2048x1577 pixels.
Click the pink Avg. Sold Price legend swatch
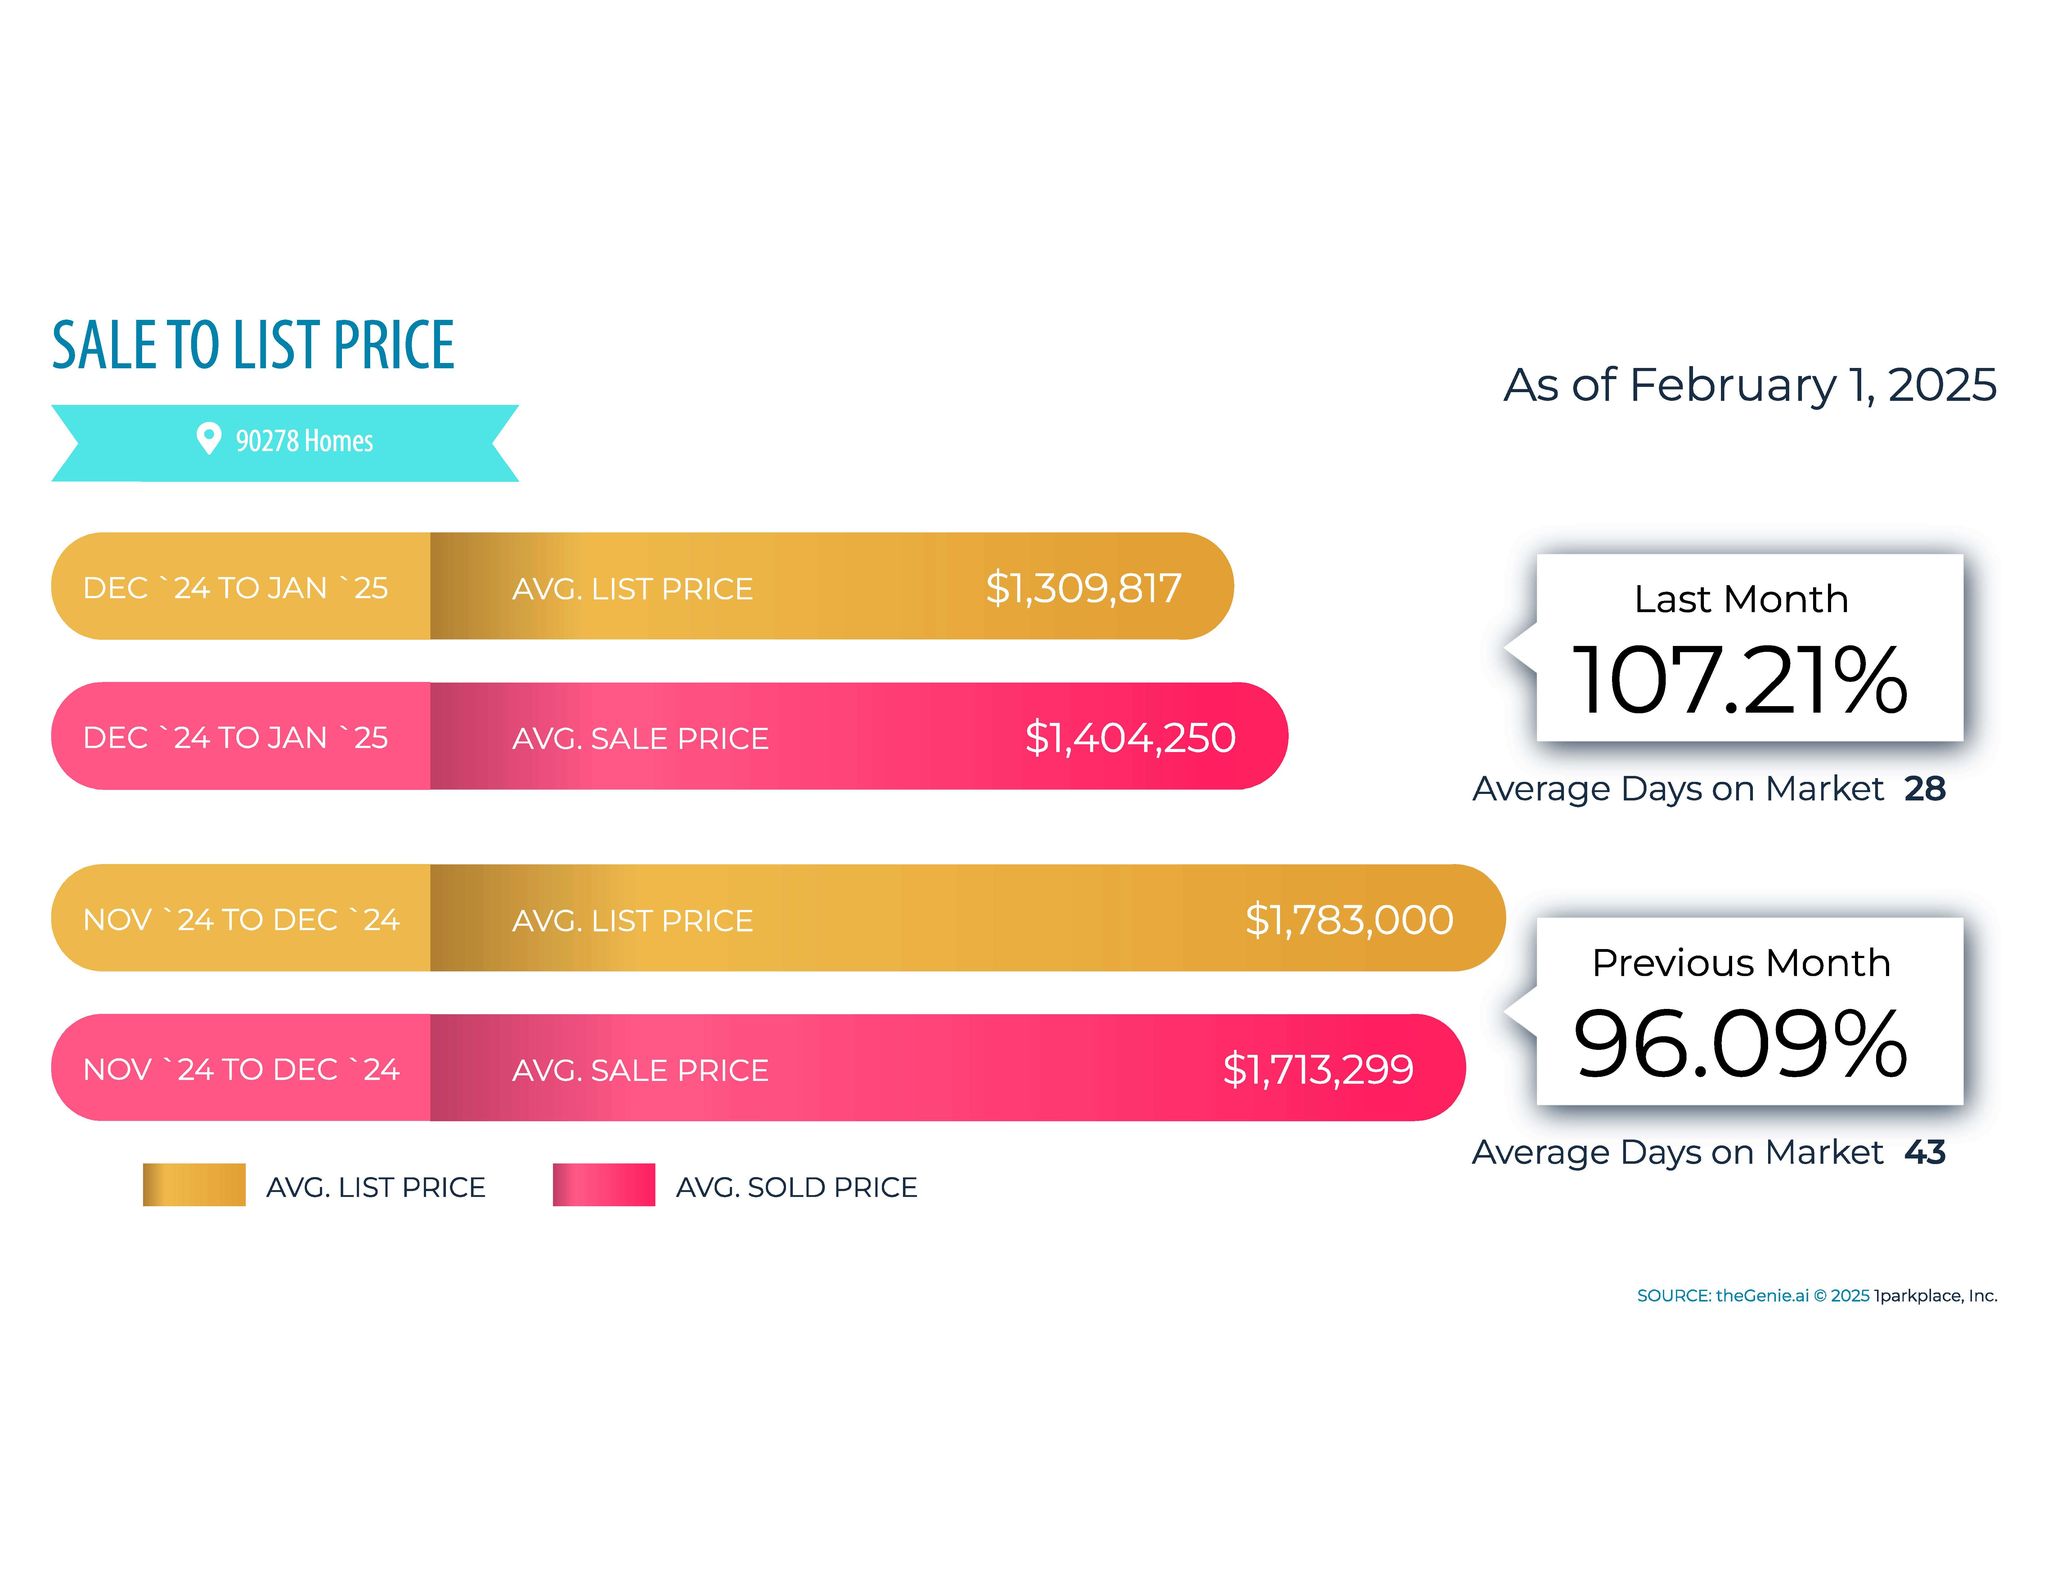pyautogui.click(x=604, y=1185)
